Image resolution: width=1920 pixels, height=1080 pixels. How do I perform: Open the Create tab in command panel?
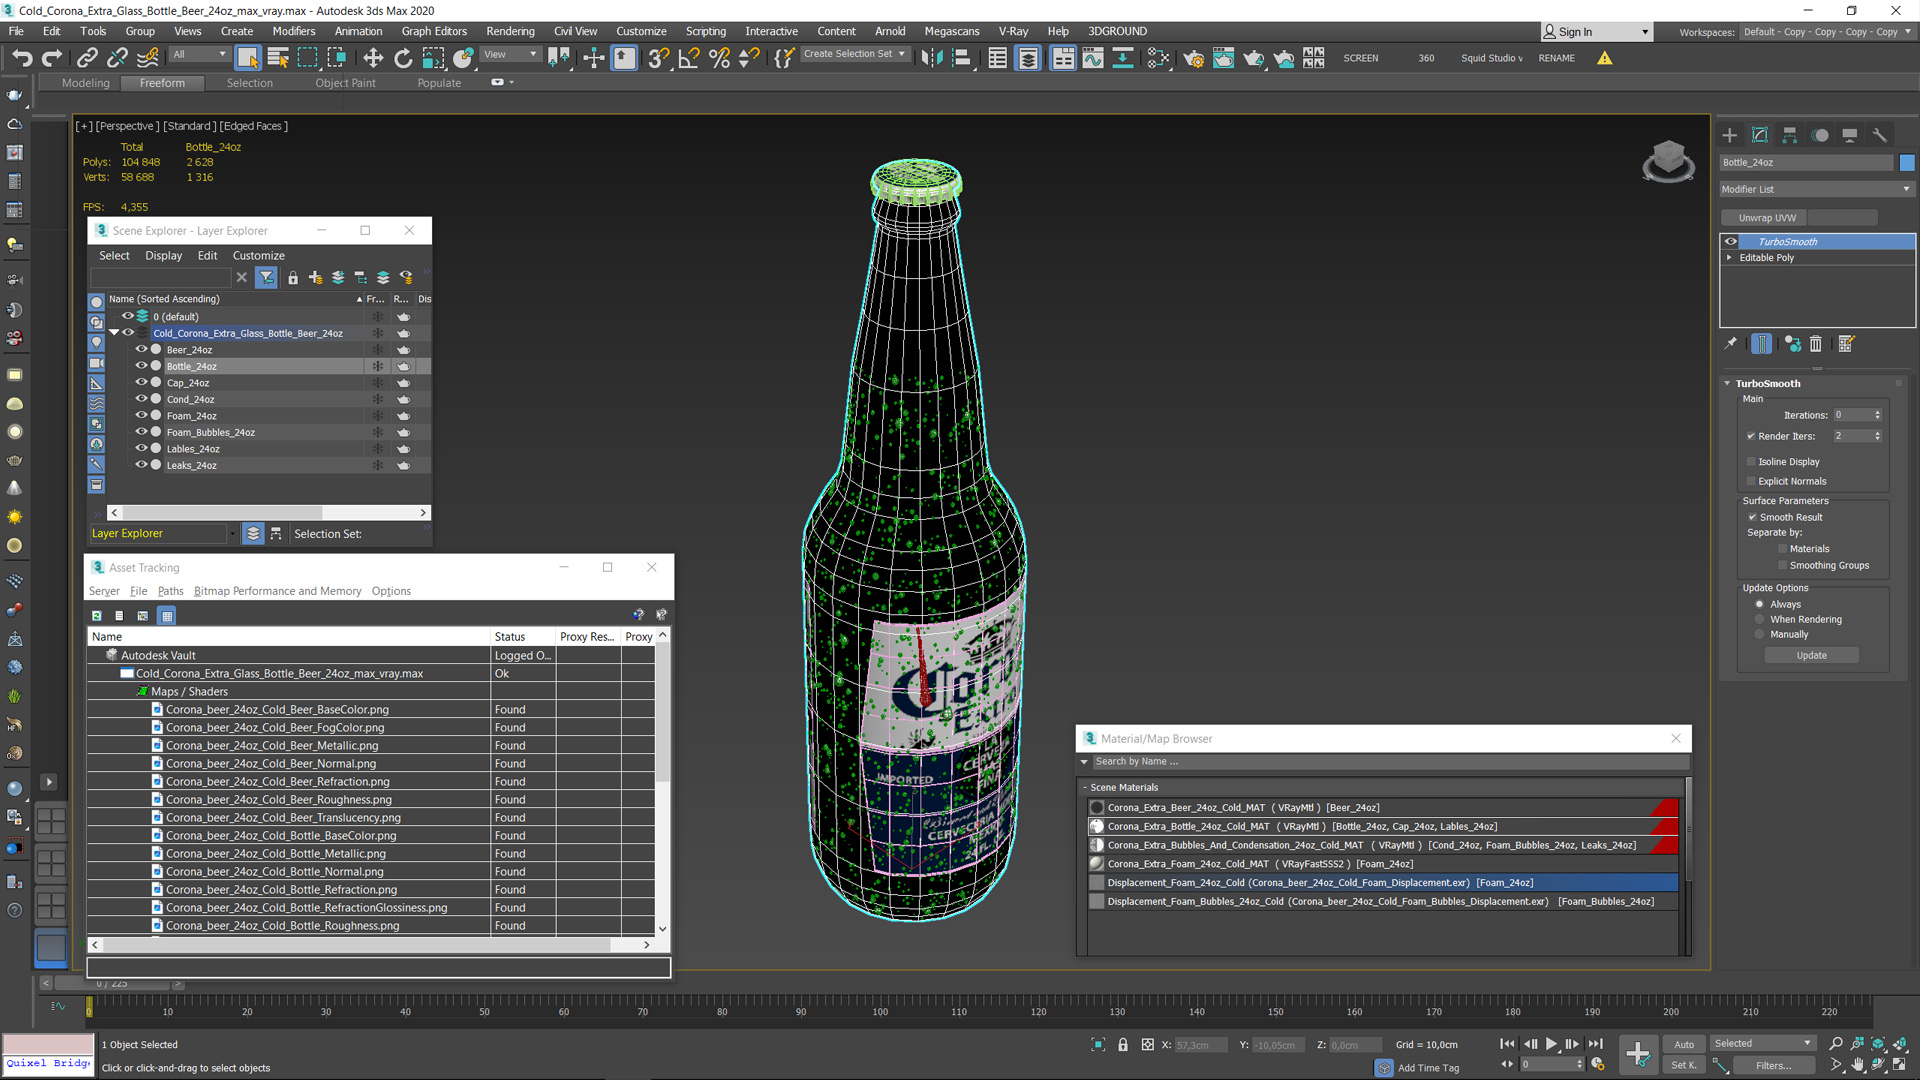pyautogui.click(x=1730, y=135)
